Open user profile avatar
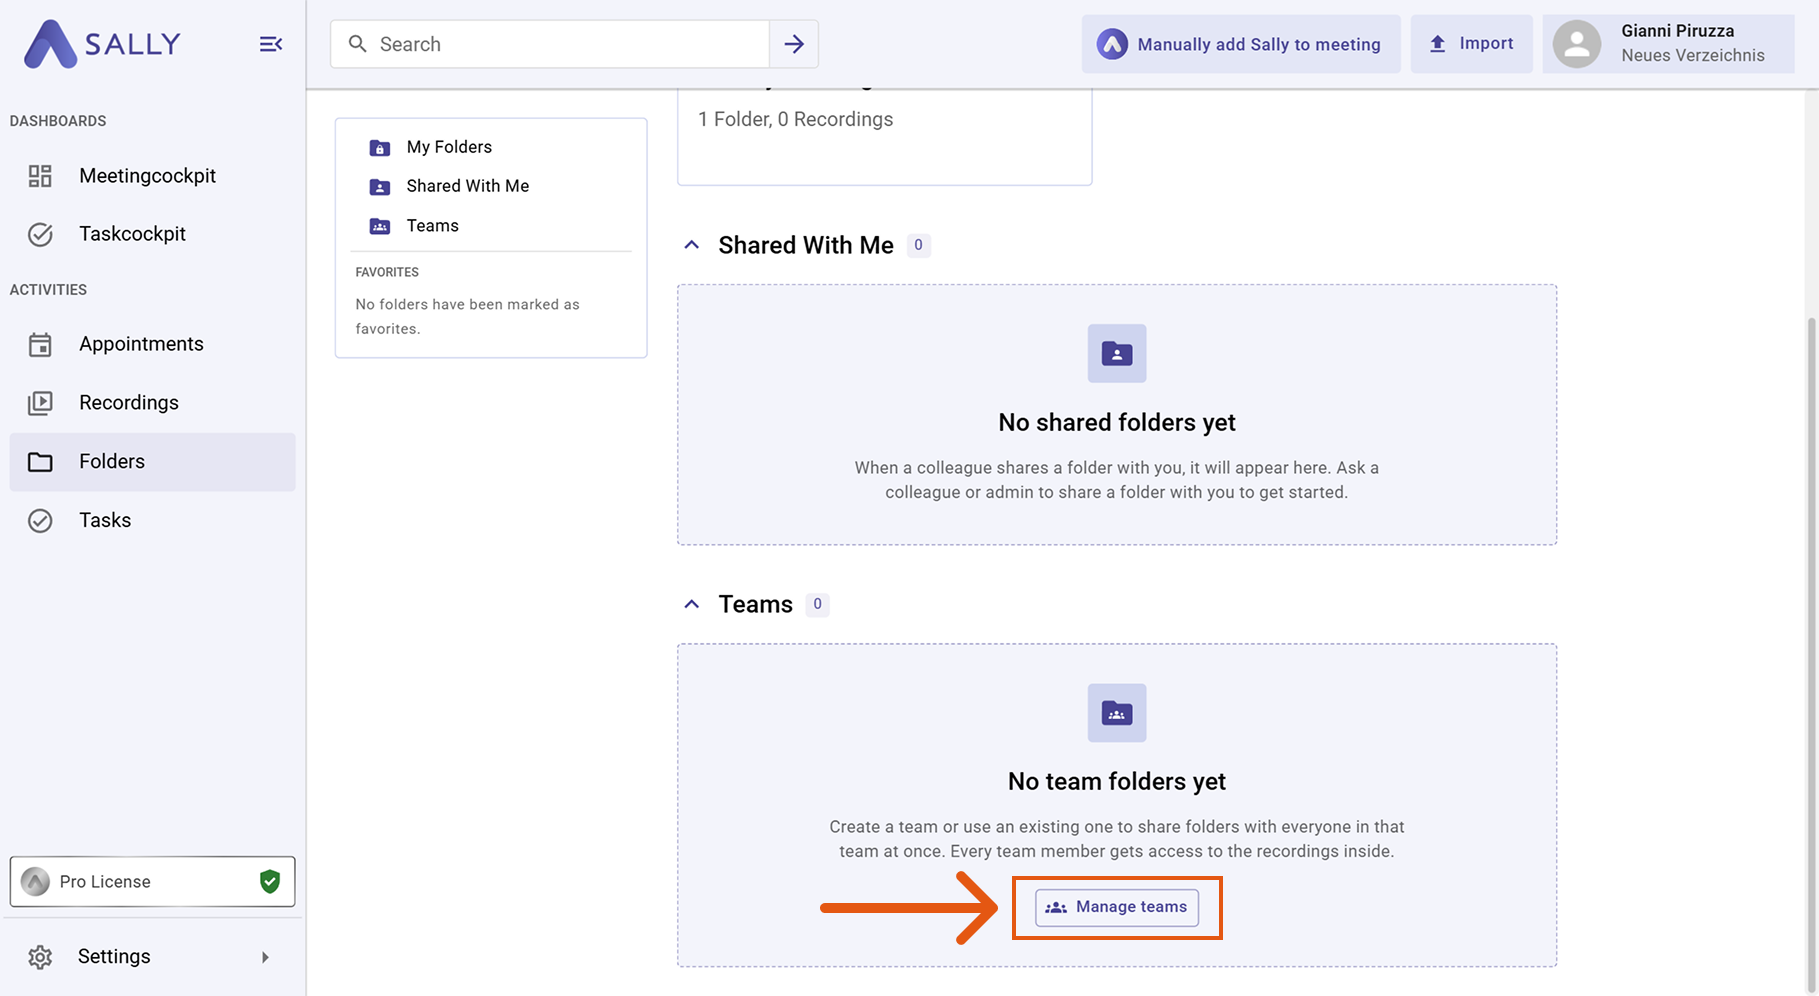1819x996 pixels. (x=1577, y=44)
